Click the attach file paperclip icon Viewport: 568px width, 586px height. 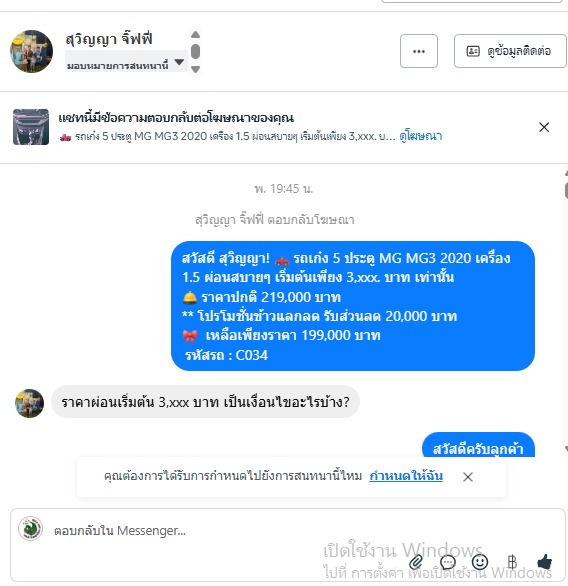tap(416, 562)
